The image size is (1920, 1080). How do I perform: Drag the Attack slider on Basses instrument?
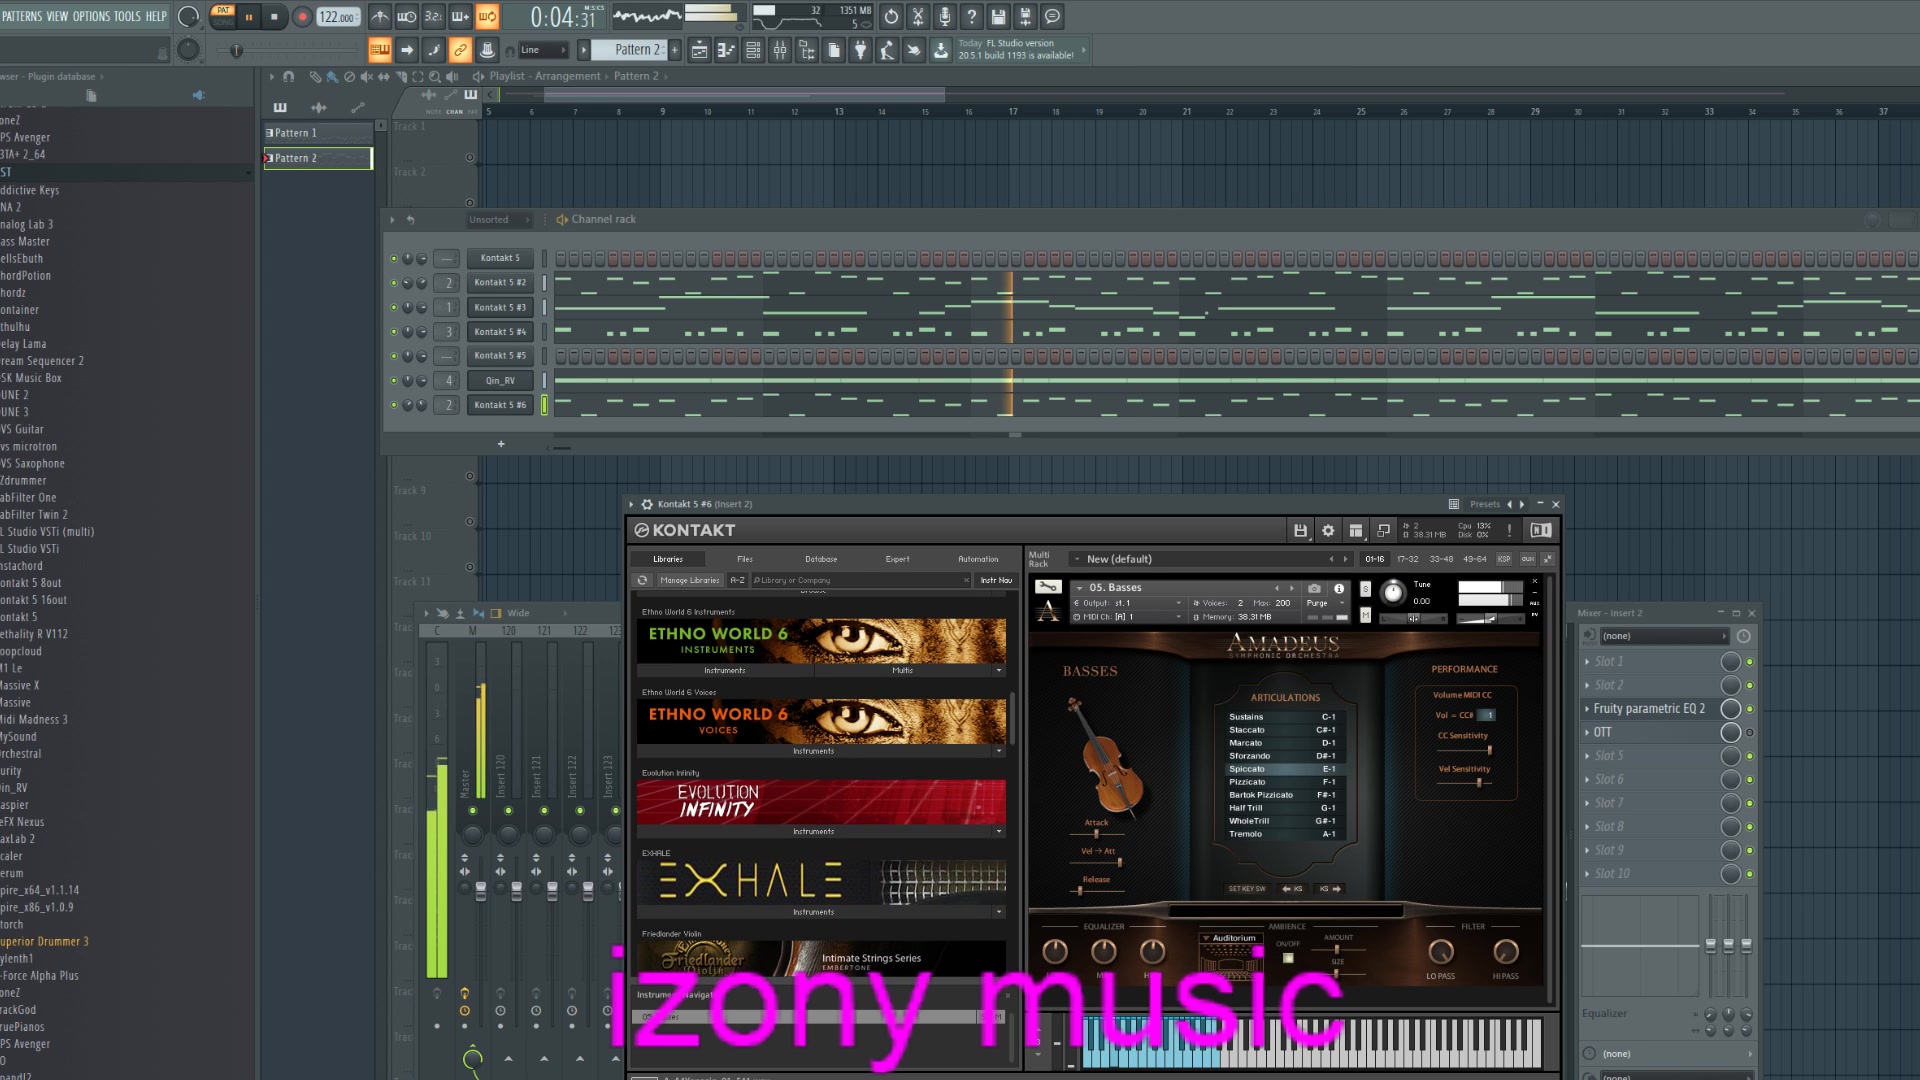pos(1092,833)
